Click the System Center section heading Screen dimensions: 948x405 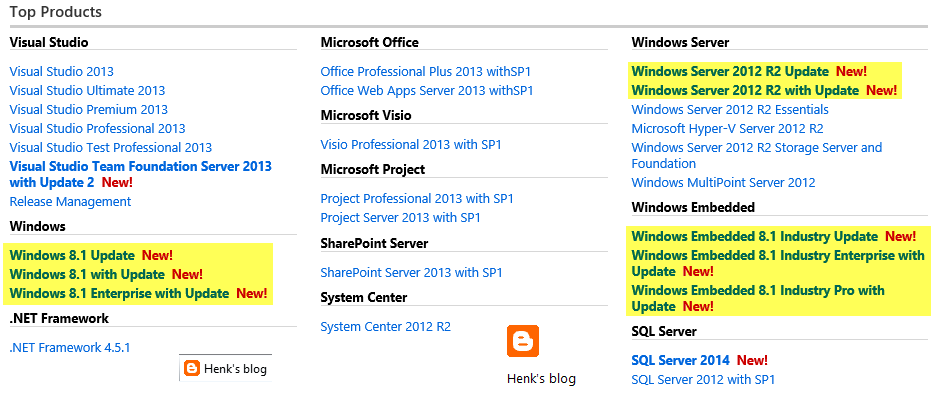coord(363,297)
